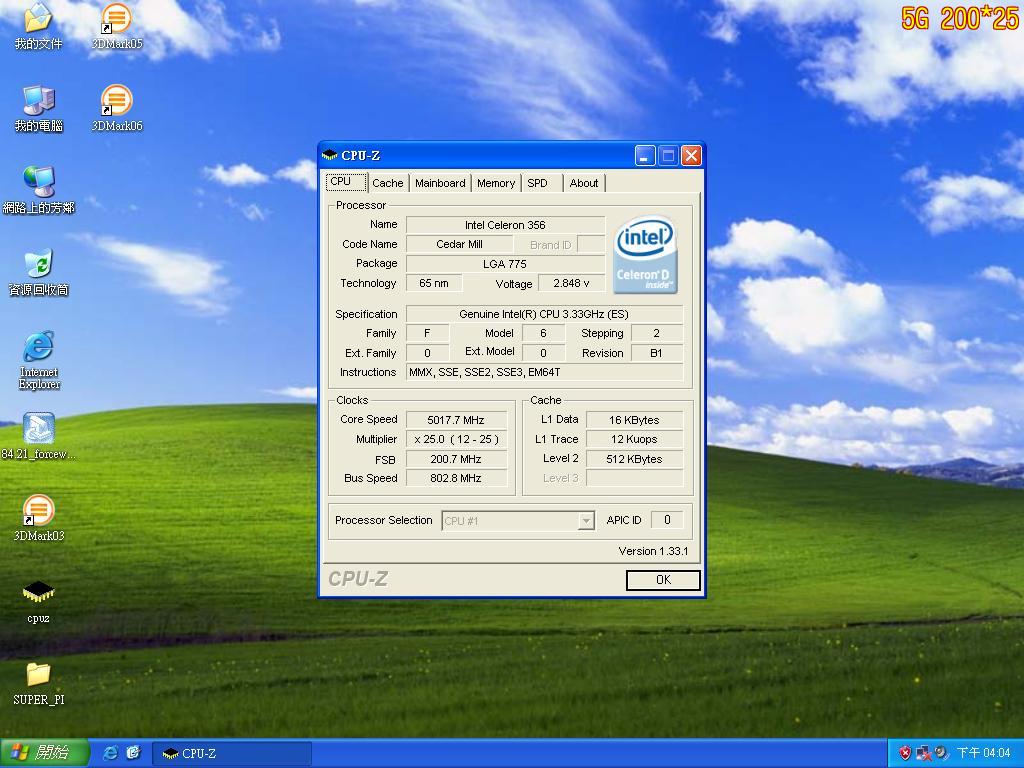Click the APIC ID value field
This screenshot has height=768, width=1024.
667,520
